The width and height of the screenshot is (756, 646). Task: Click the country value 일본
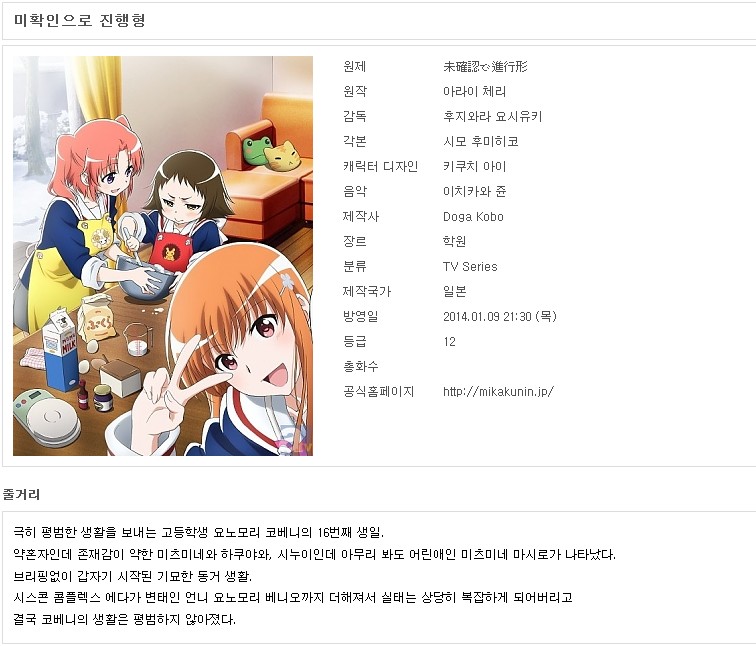tap(454, 291)
